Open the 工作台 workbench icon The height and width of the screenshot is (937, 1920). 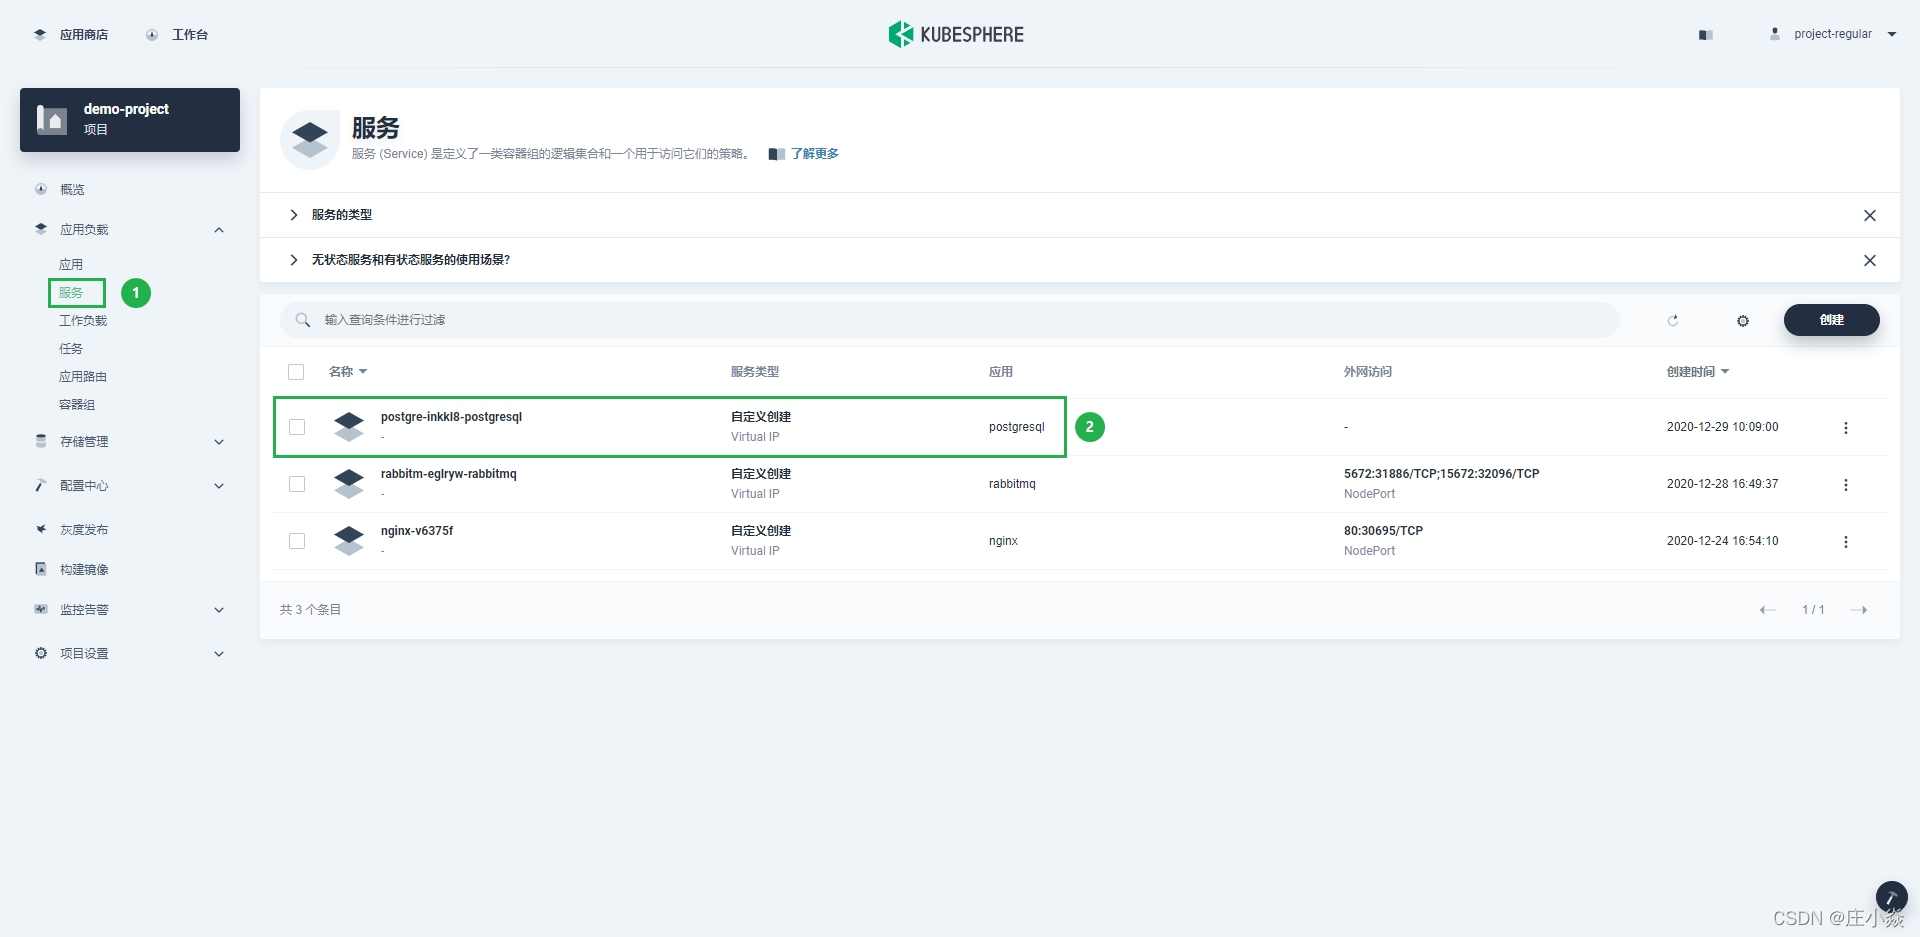[x=152, y=34]
